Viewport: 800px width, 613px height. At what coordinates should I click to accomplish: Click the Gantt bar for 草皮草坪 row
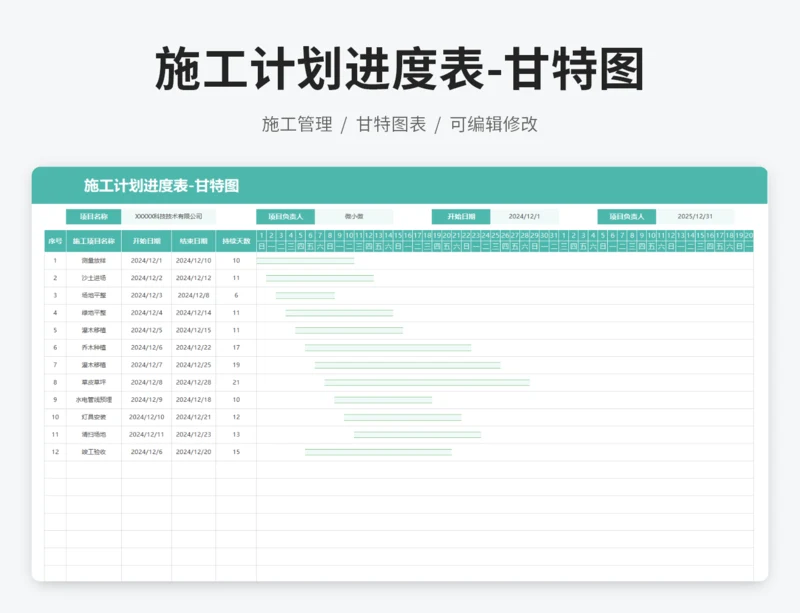(427, 382)
